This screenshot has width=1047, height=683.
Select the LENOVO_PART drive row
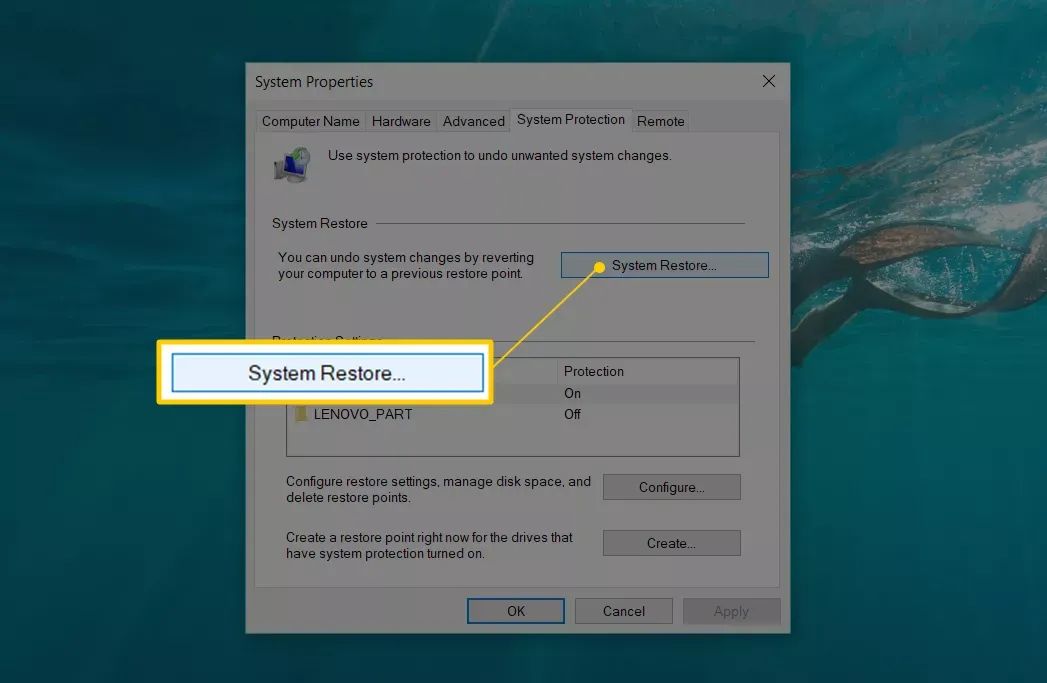click(x=513, y=414)
